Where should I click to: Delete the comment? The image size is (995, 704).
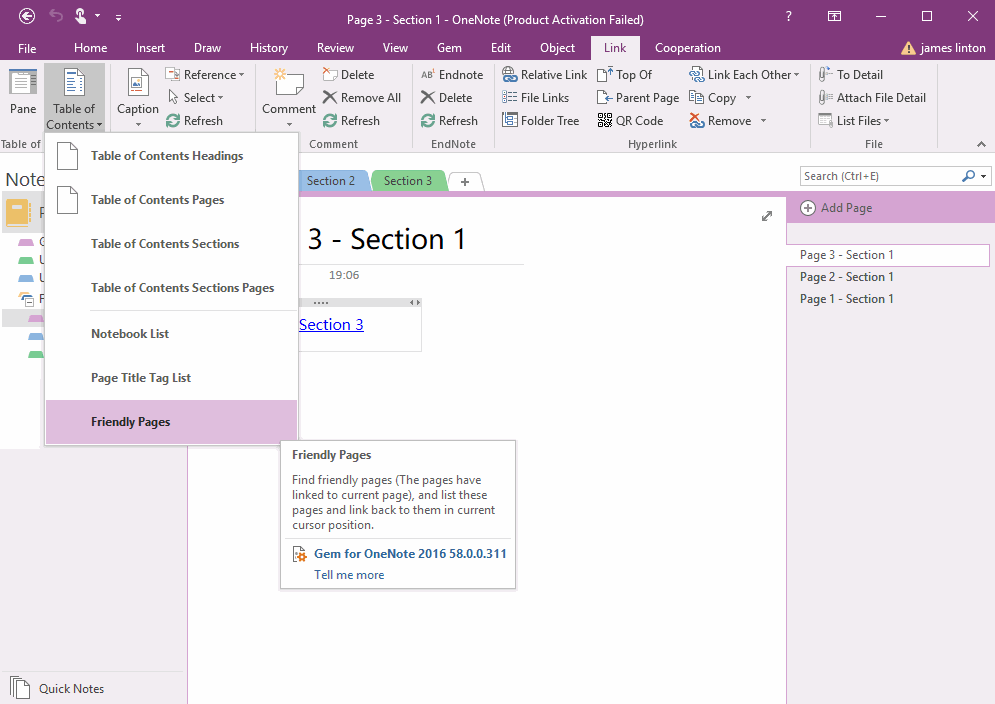[x=348, y=75]
